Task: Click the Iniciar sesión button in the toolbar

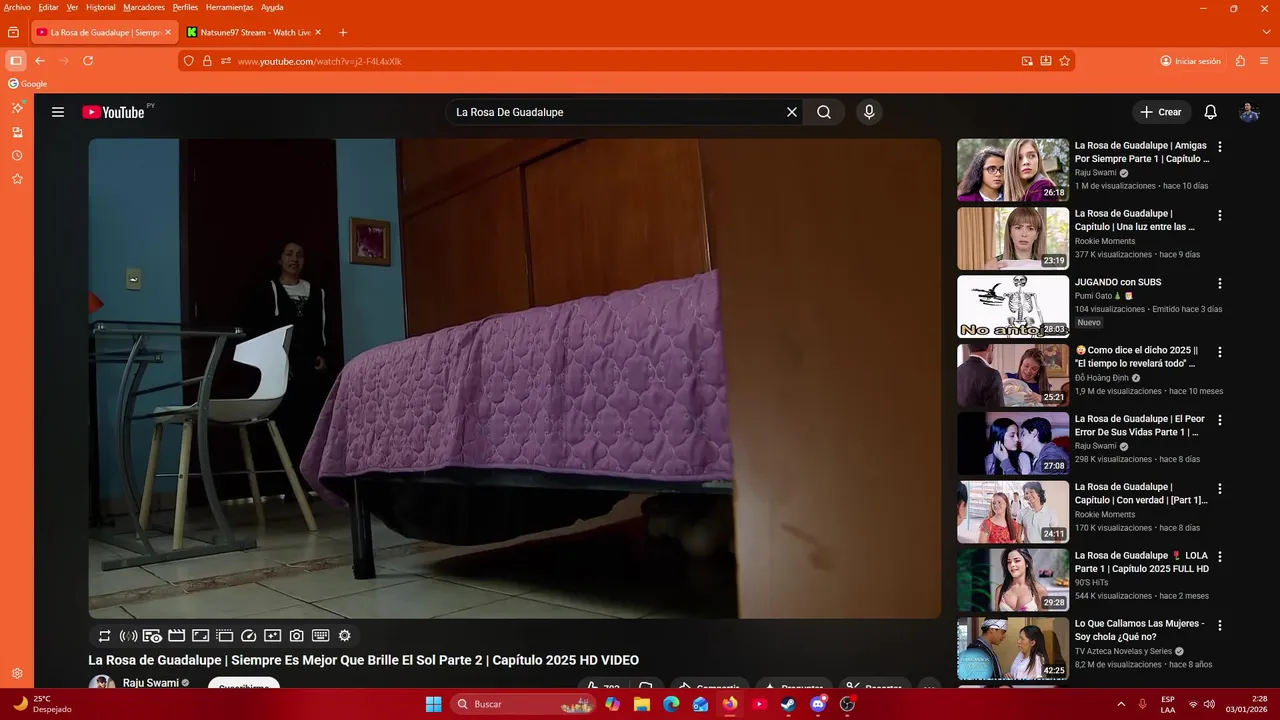Action: coord(1191,61)
